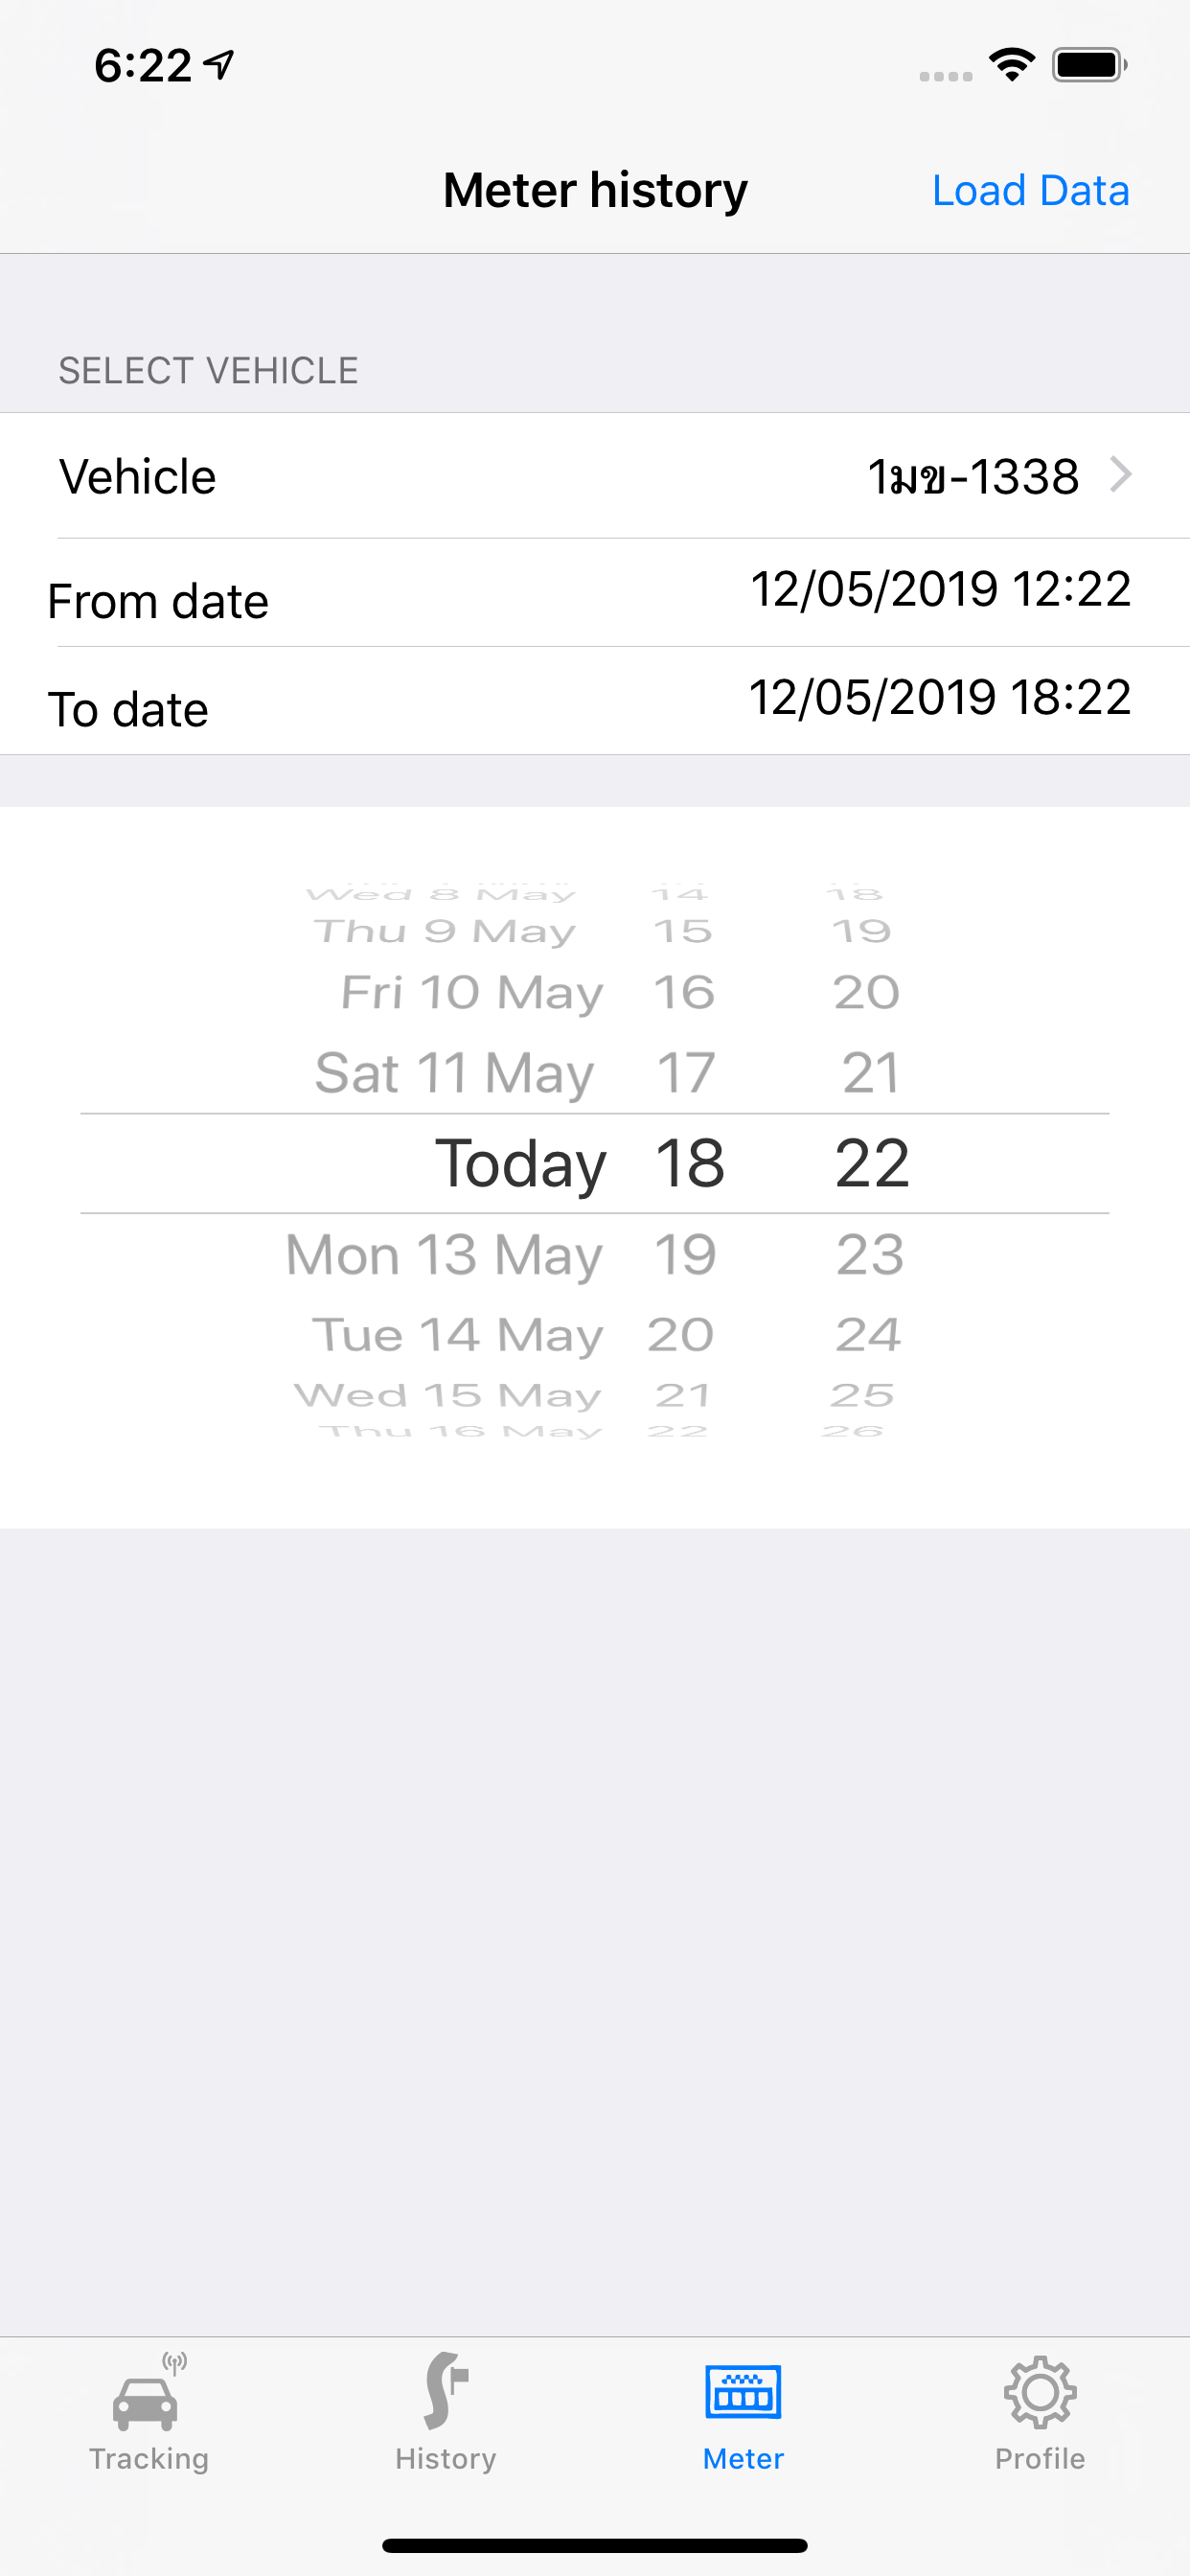Choose minute 21 in picker
Image resolution: width=1190 pixels, height=2576 pixels.
pyautogui.click(x=870, y=1073)
